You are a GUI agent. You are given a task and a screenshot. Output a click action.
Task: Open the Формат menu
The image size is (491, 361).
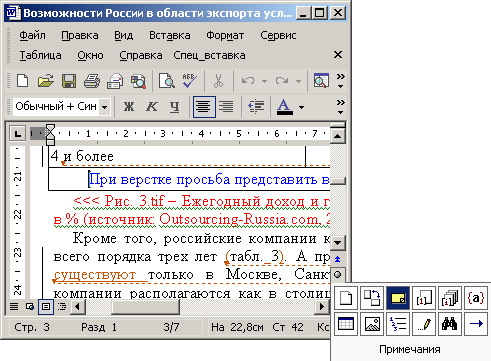click(225, 35)
